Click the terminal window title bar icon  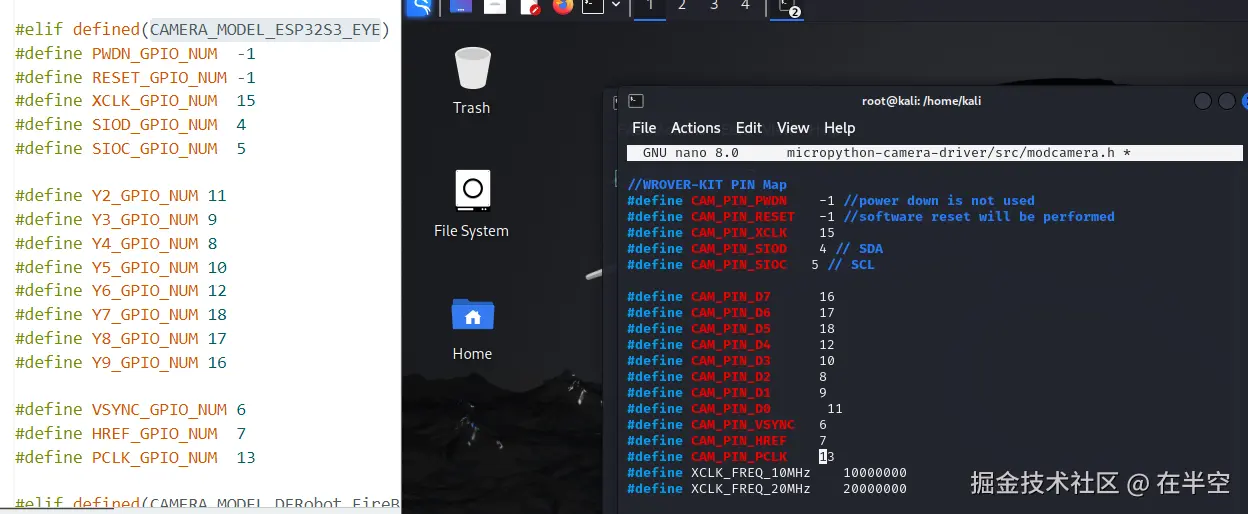coord(635,100)
